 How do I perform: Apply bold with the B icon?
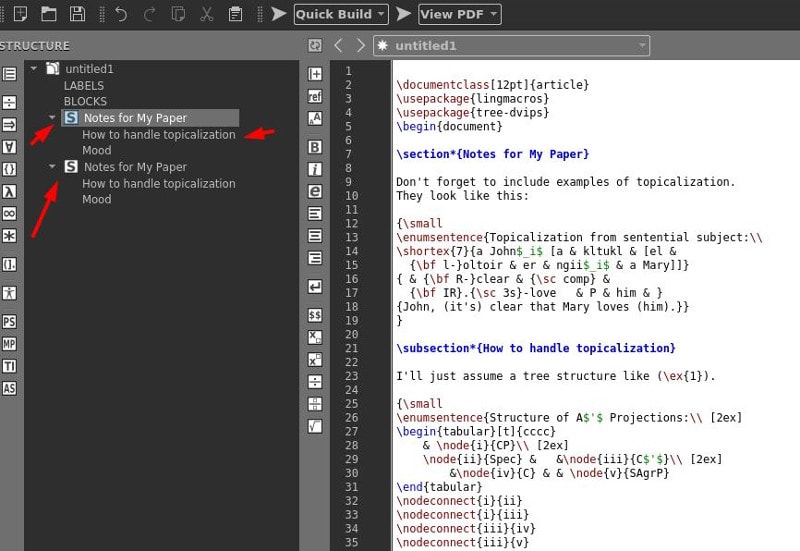[315, 147]
